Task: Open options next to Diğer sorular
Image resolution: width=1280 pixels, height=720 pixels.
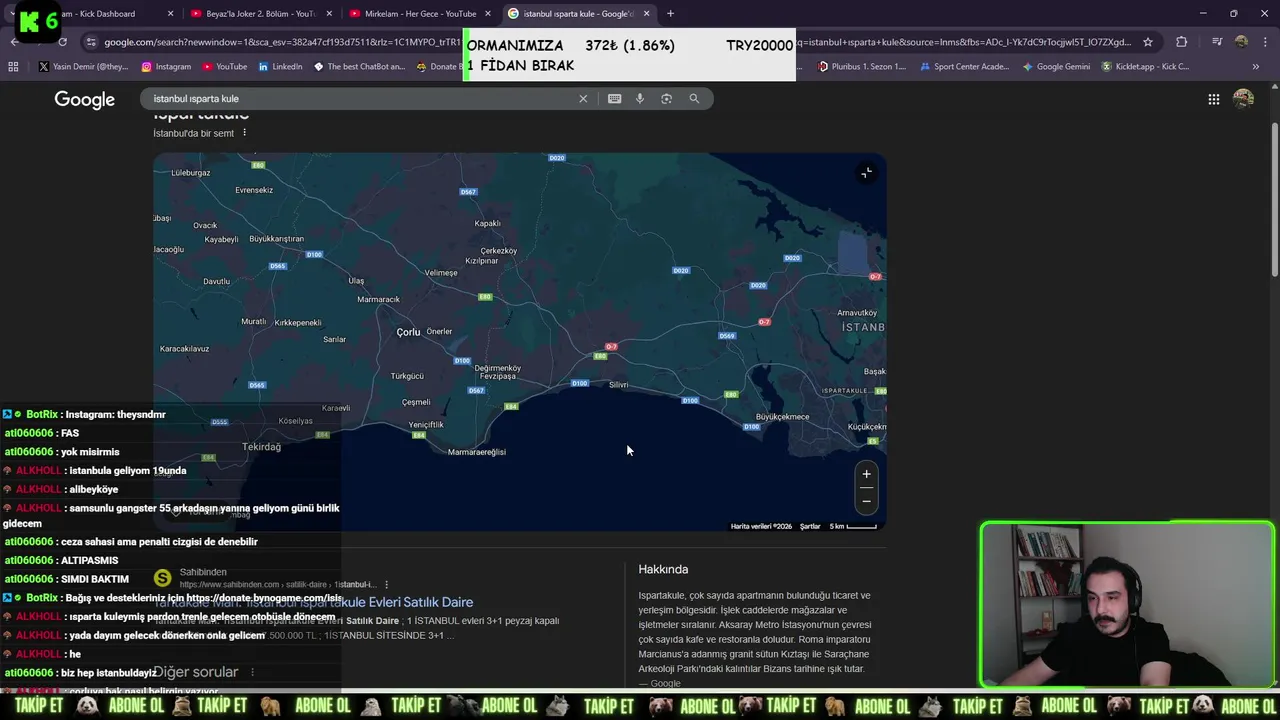Action: [x=252, y=672]
